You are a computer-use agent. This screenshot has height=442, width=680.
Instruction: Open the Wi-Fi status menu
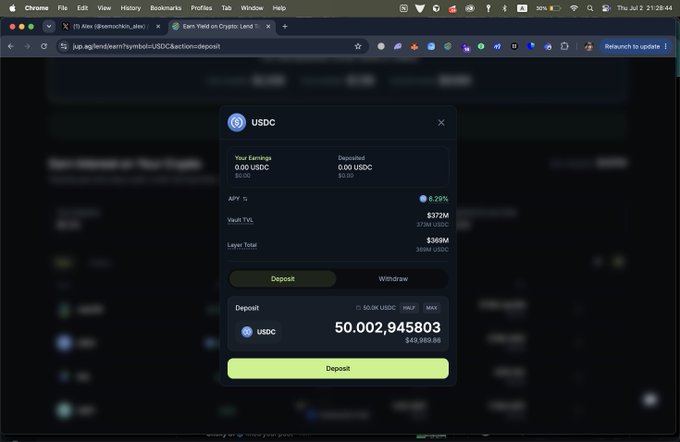574,8
